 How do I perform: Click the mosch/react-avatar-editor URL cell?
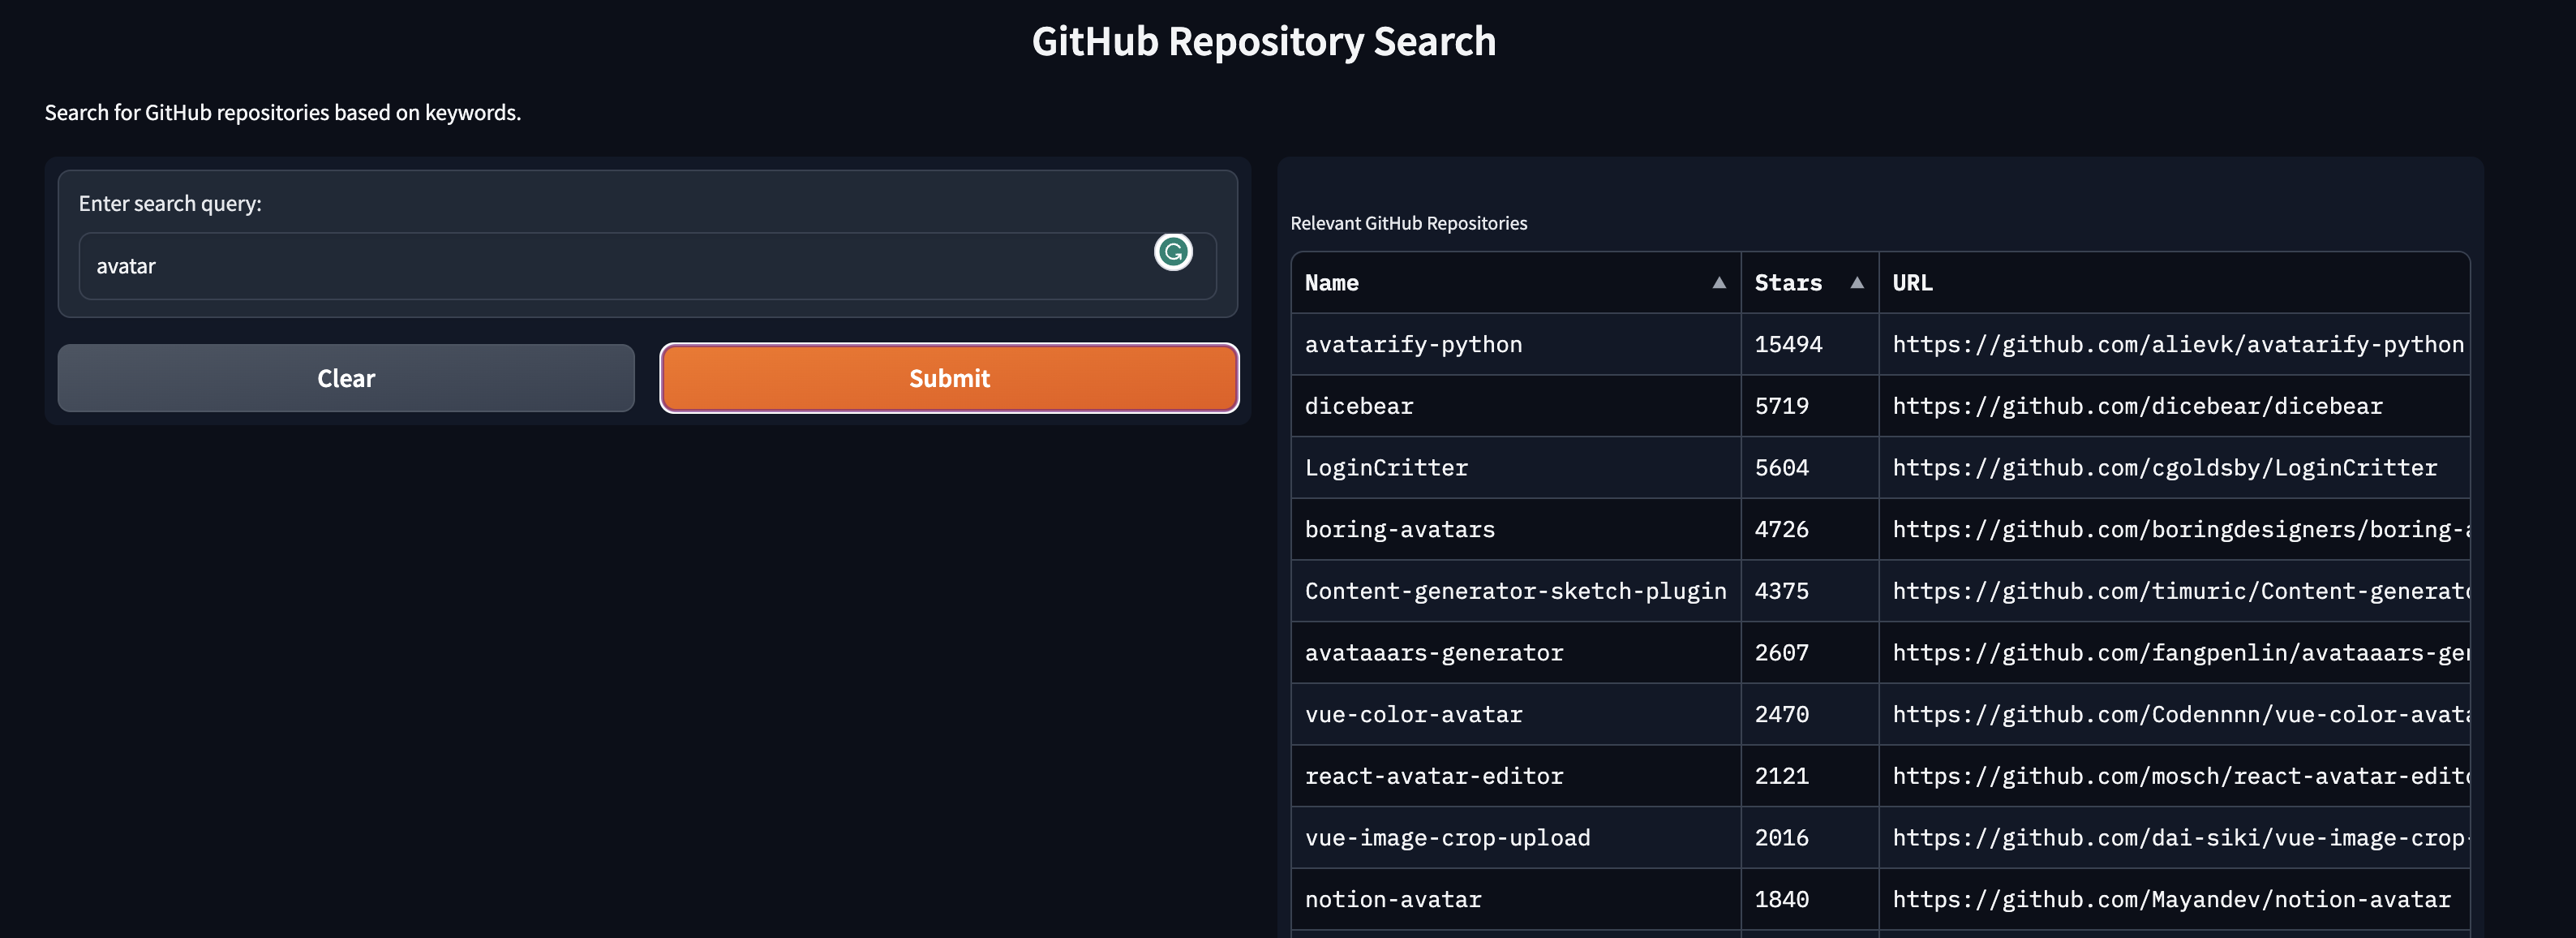2174,776
